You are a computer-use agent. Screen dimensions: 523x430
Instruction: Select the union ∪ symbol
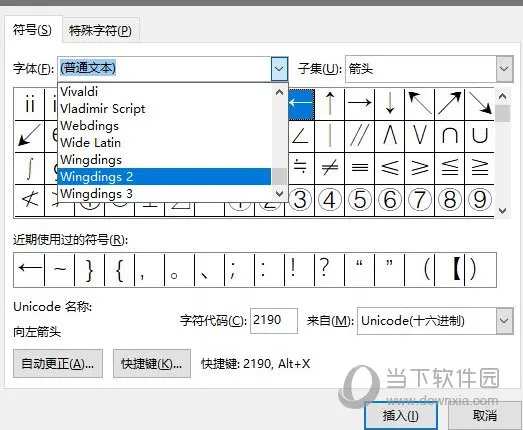[480, 136]
